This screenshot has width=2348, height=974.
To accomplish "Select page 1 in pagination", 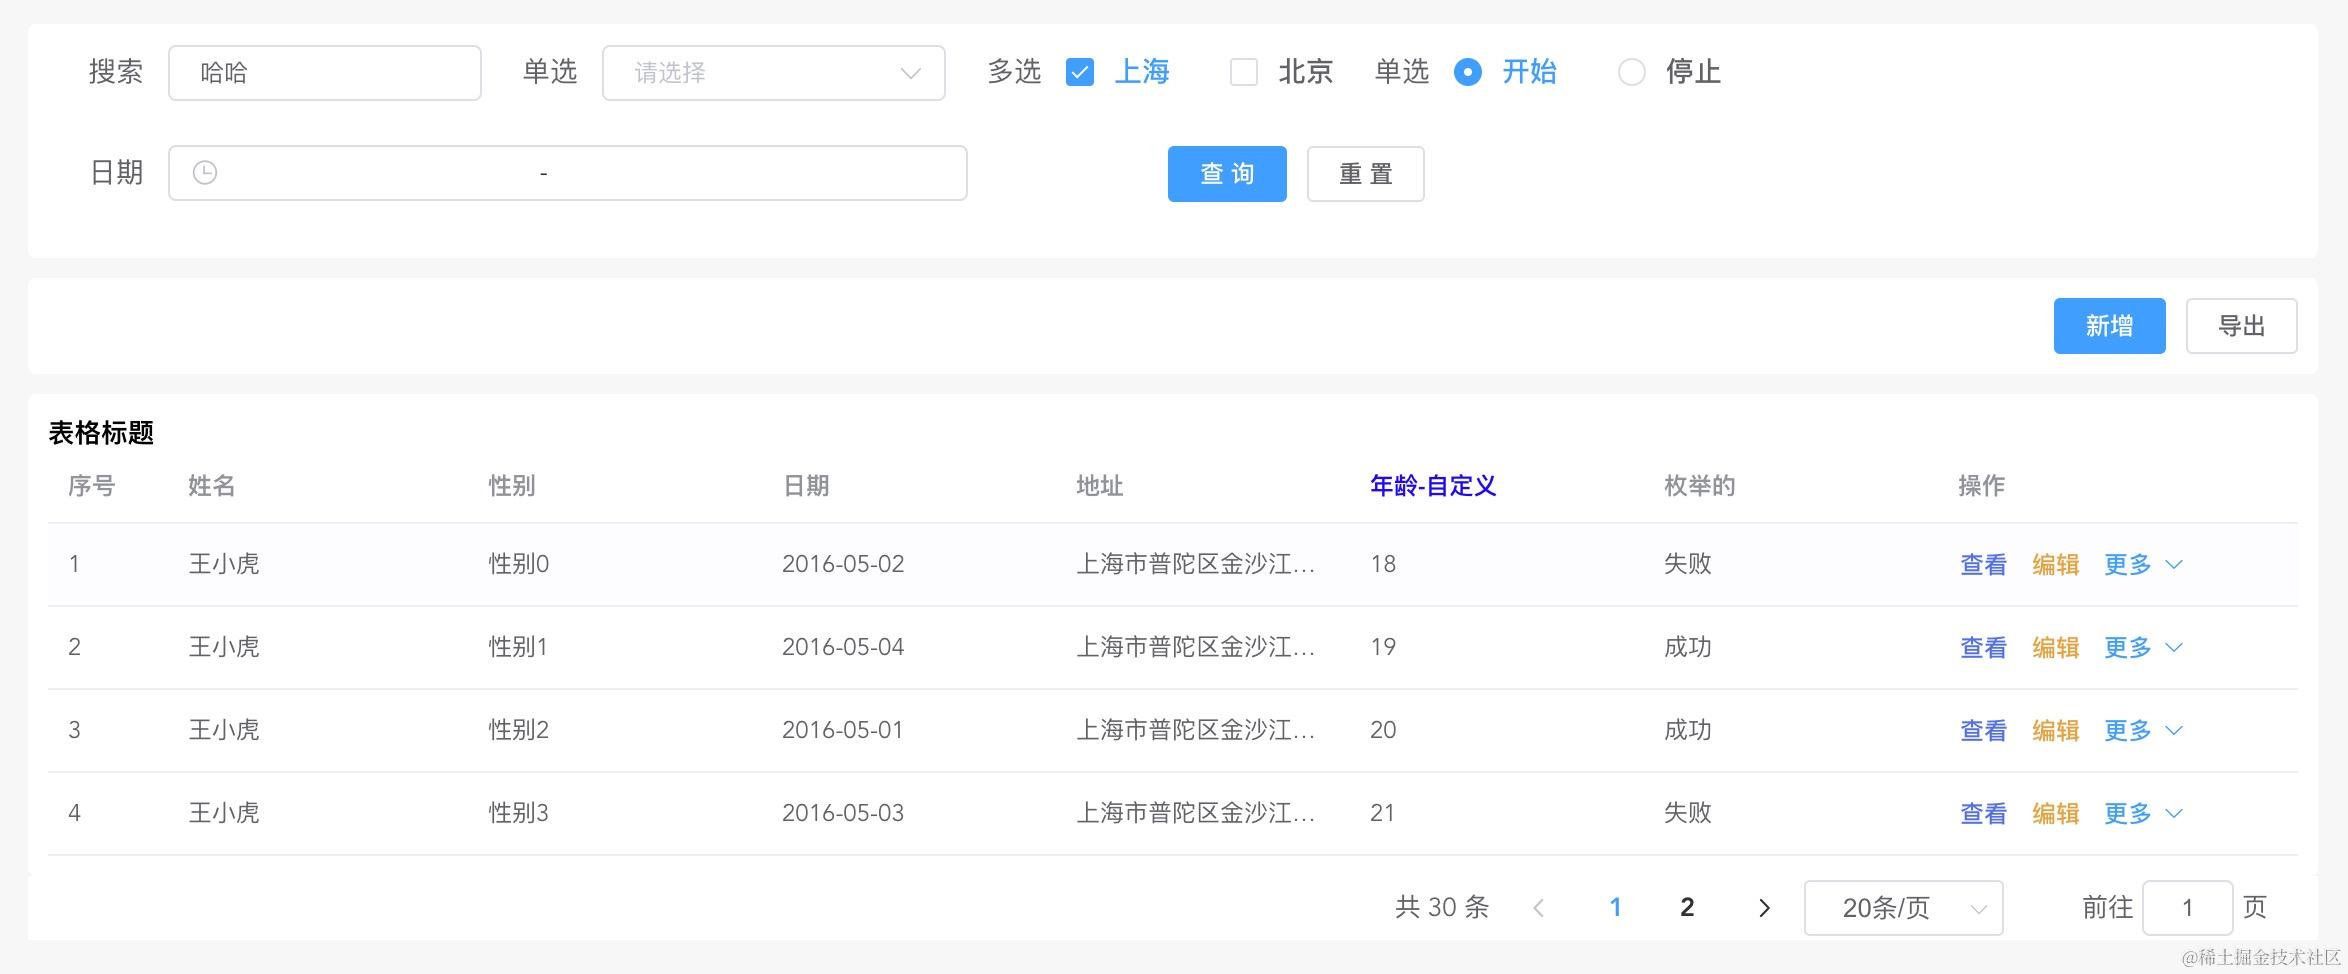I will click(1616, 907).
